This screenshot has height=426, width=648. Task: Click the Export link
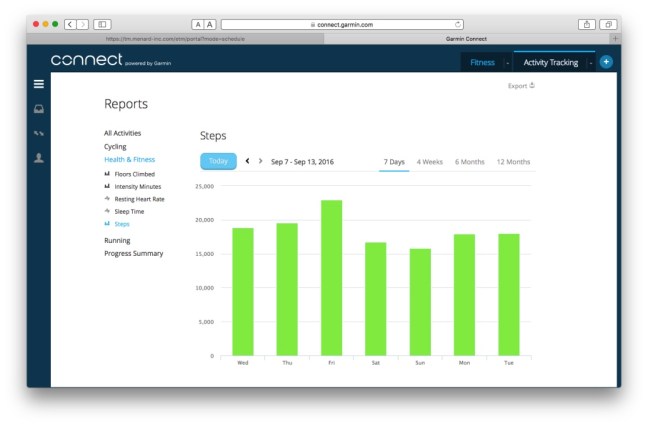(521, 86)
